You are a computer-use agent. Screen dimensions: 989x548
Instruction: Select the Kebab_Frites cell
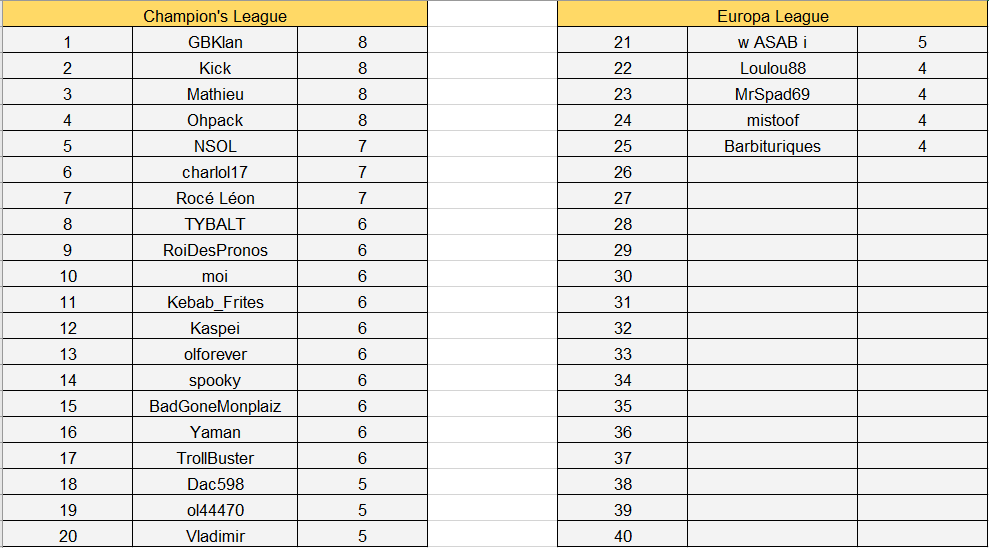215,302
